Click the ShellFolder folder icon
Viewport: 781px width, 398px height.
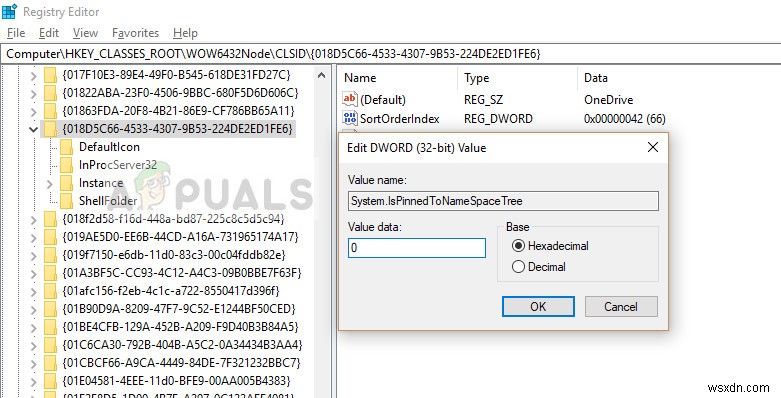click(x=66, y=201)
